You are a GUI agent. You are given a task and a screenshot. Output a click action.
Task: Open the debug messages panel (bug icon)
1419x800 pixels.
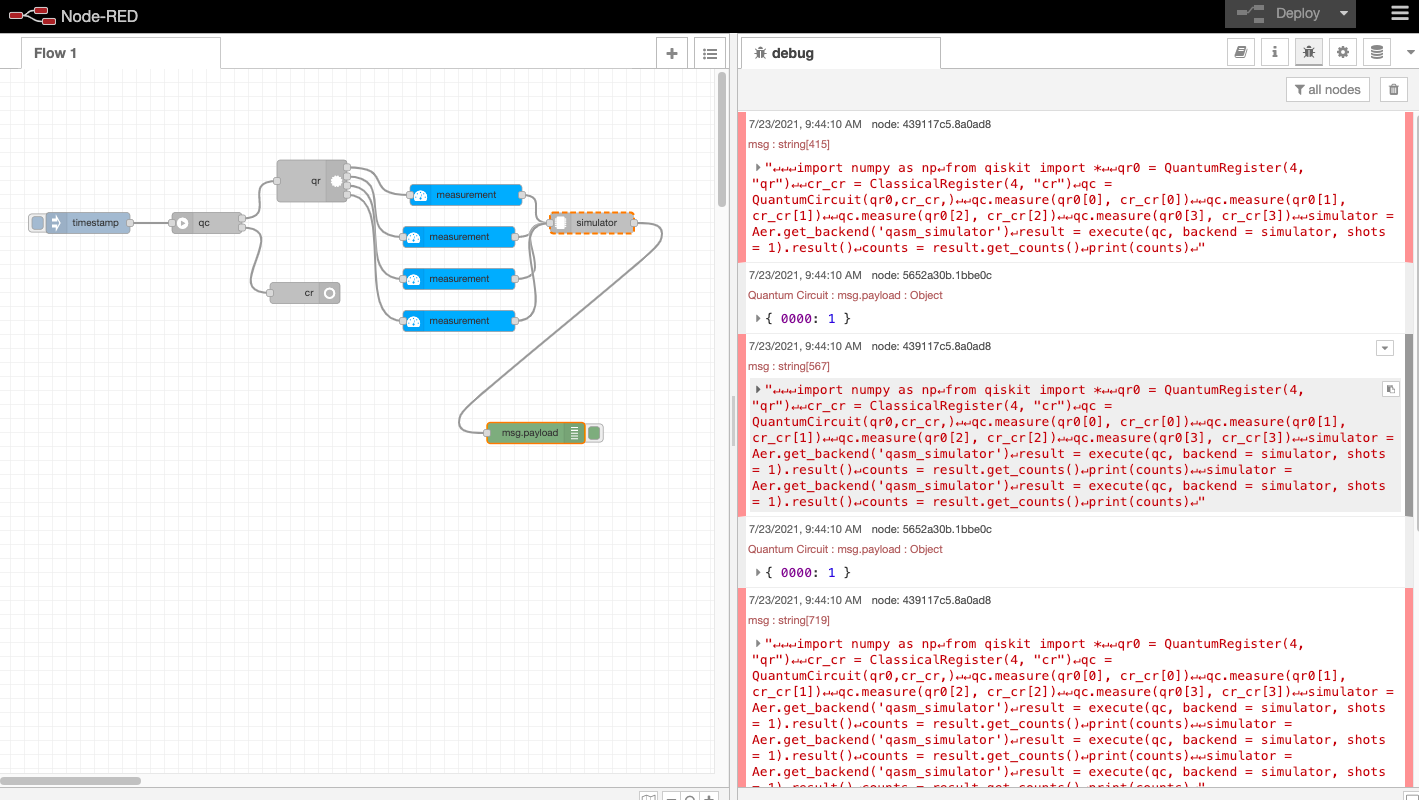[1309, 52]
